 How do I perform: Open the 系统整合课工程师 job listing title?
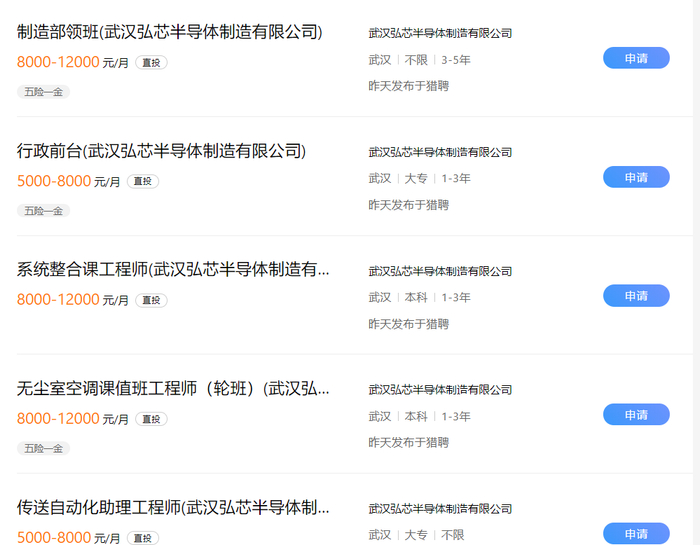click(173, 270)
